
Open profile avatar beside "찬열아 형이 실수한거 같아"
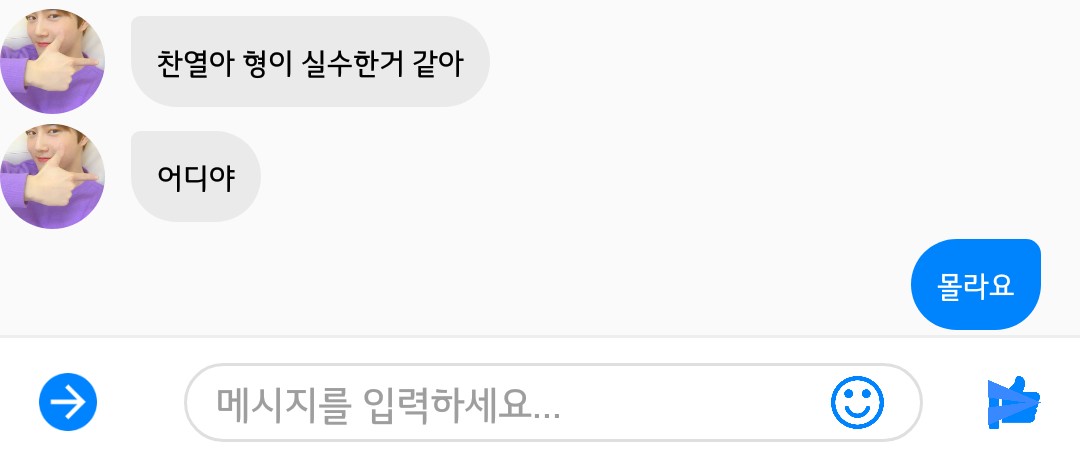pos(52,61)
